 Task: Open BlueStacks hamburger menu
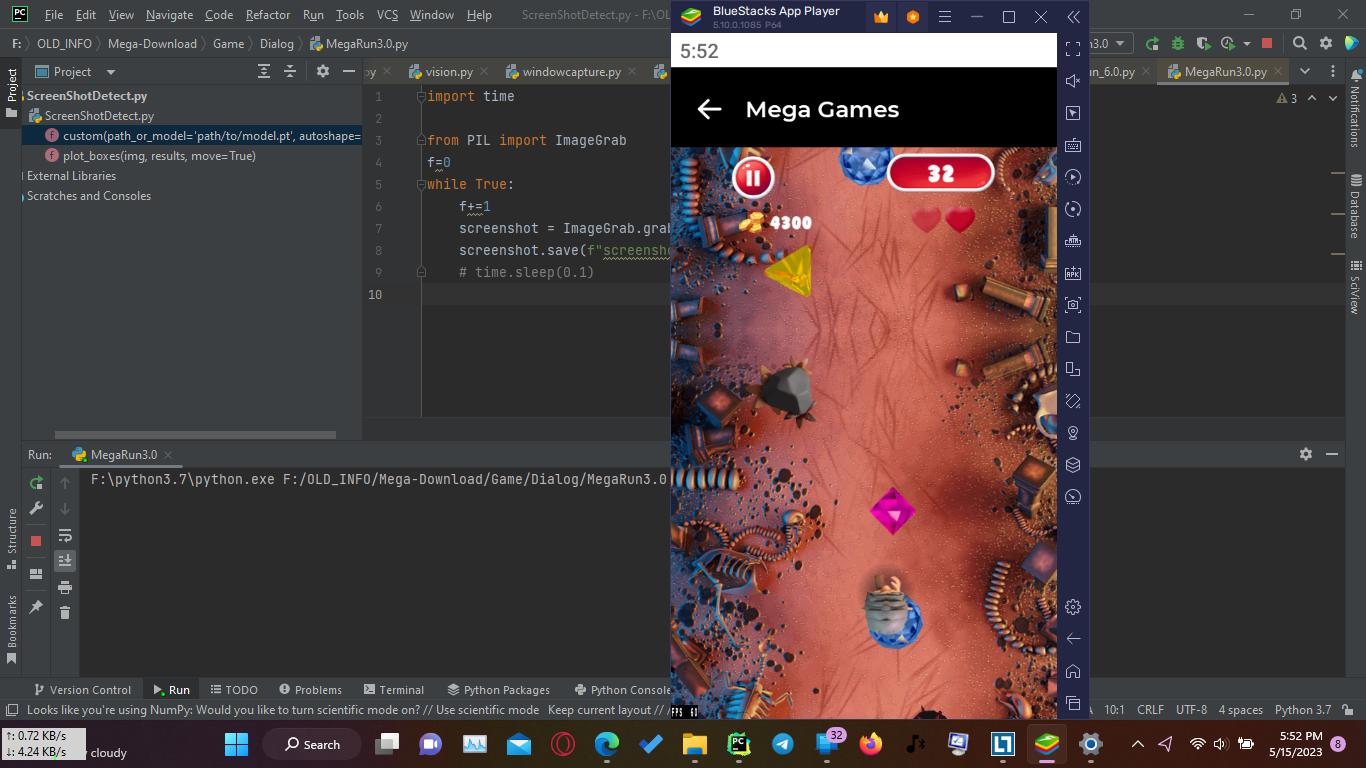click(944, 17)
